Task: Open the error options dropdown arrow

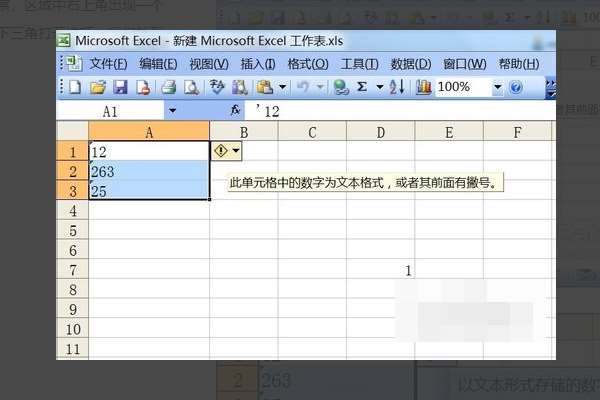Action: click(x=236, y=151)
